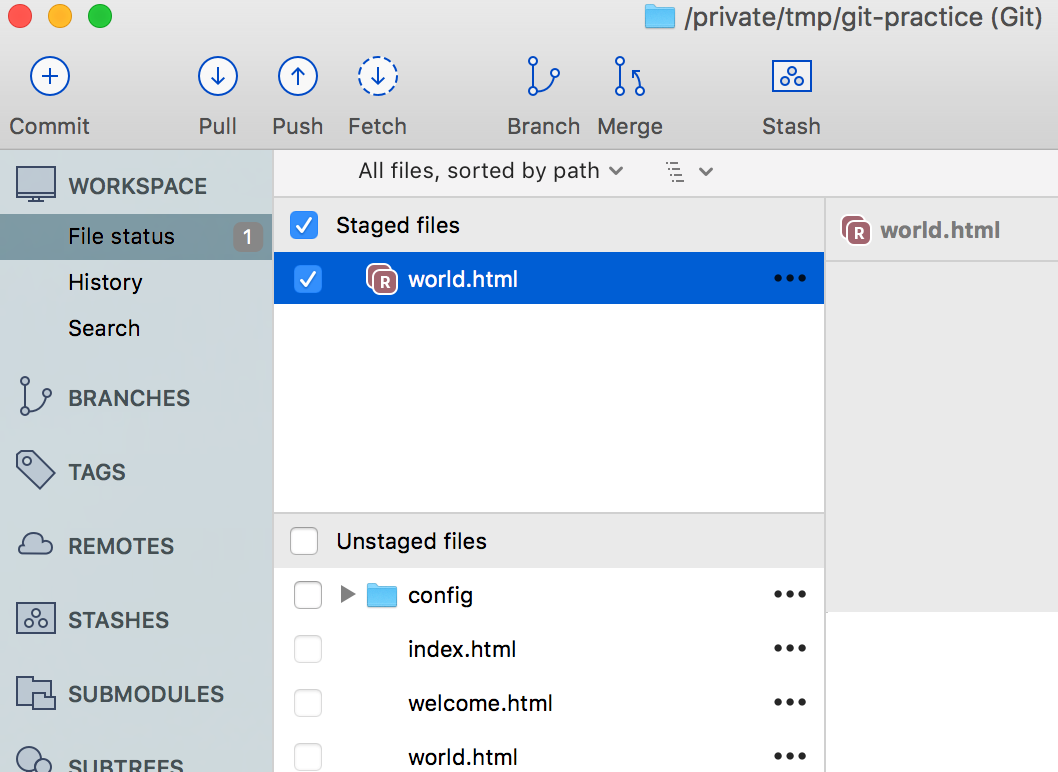
Task: Switch to the History view
Action: tap(105, 283)
